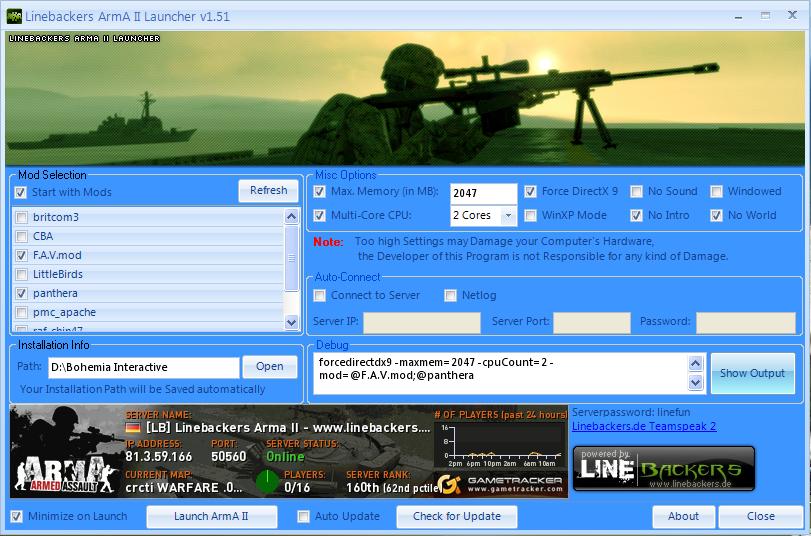Enable Connect to Server checkbox
The image size is (811, 536).
click(320, 295)
